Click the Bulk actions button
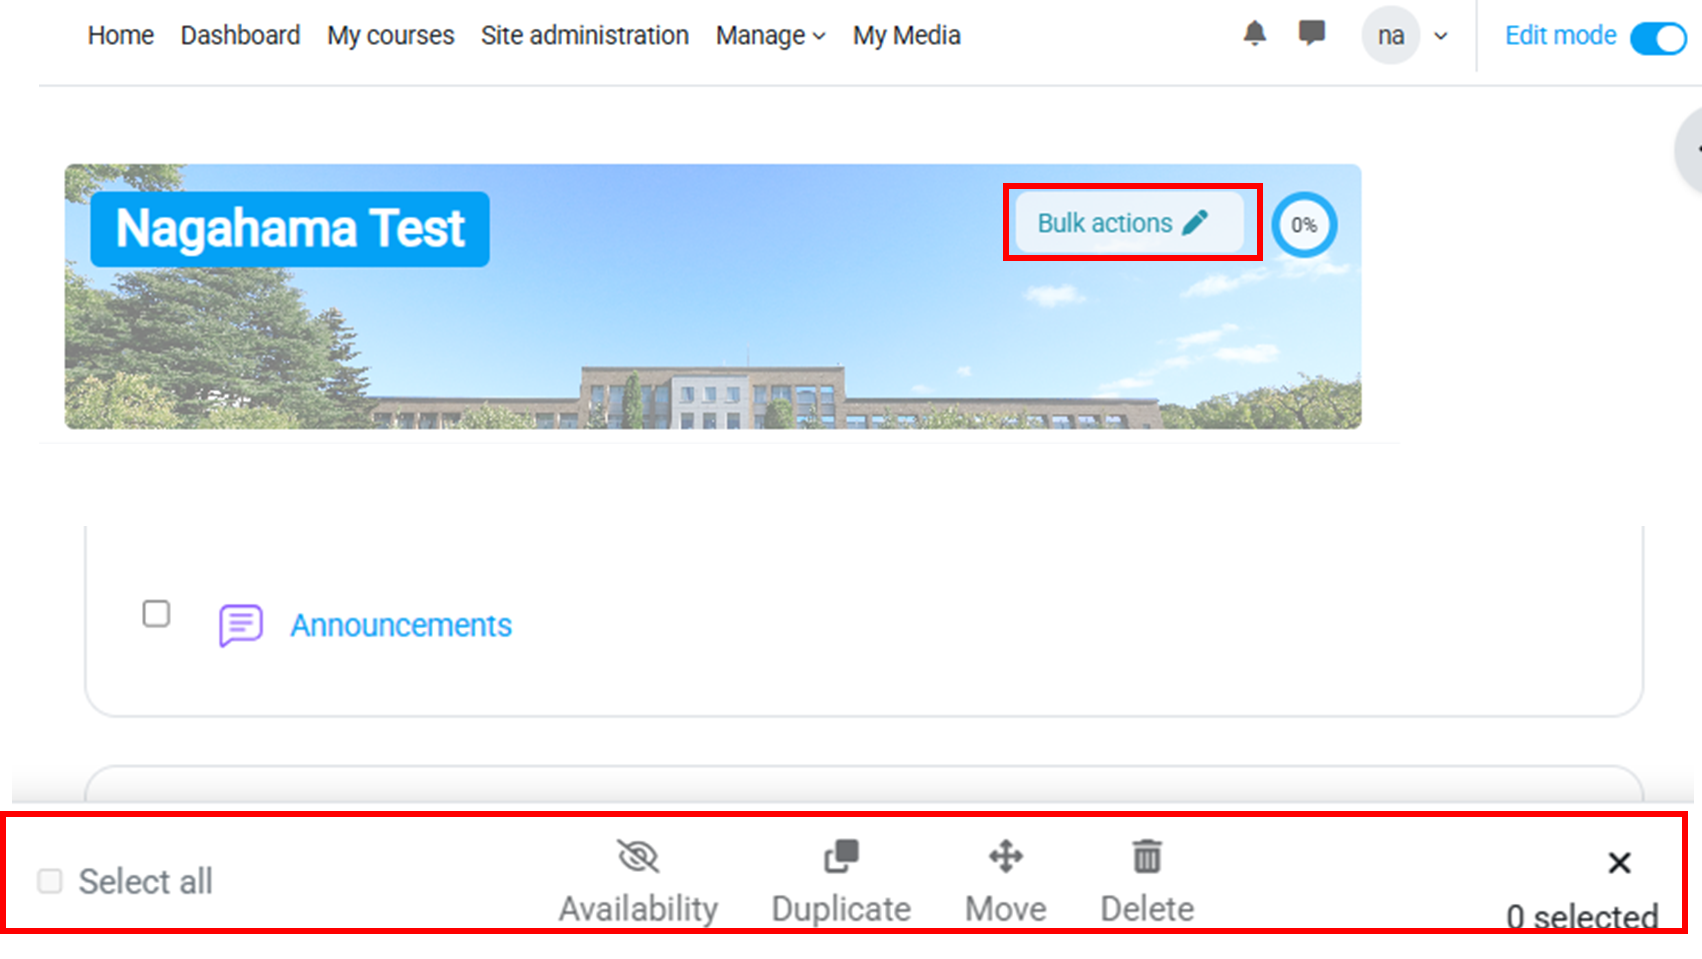The width and height of the screenshot is (1702, 959). point(1128,223)
